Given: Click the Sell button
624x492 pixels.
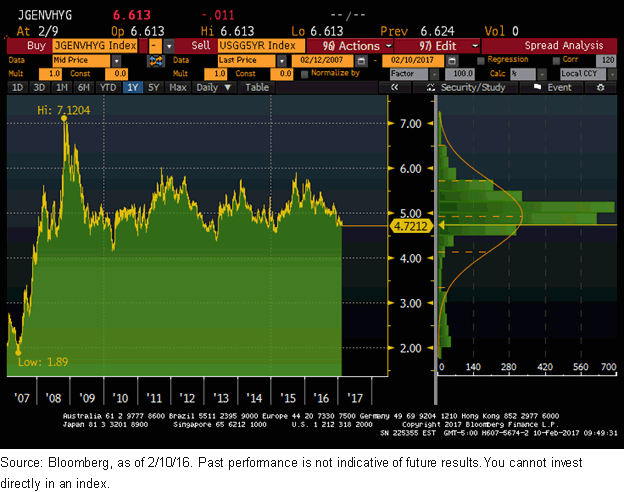Looking at the screenshot, I should 197,46.
